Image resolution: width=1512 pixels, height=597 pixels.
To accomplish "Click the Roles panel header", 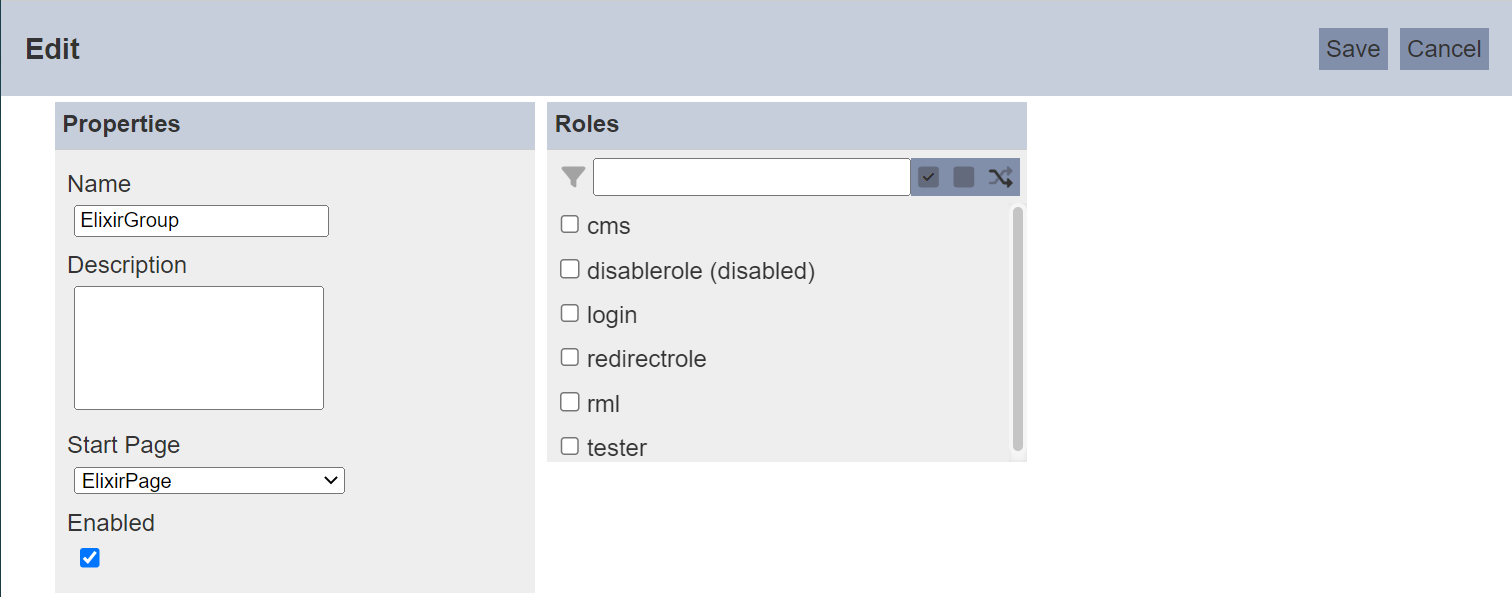I will click(x=787, y=125).
